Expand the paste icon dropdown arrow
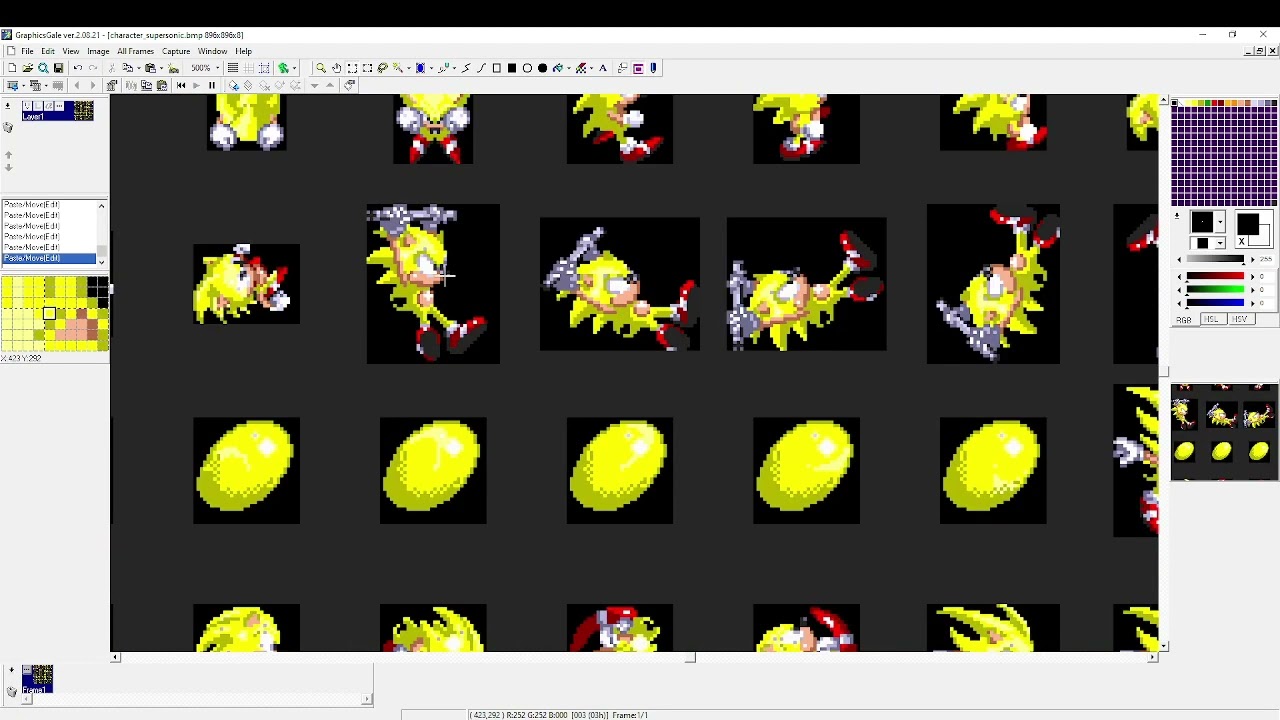The width and height of the screenshot is (1280, 720). pyautogui.click(x=161, y=68)
